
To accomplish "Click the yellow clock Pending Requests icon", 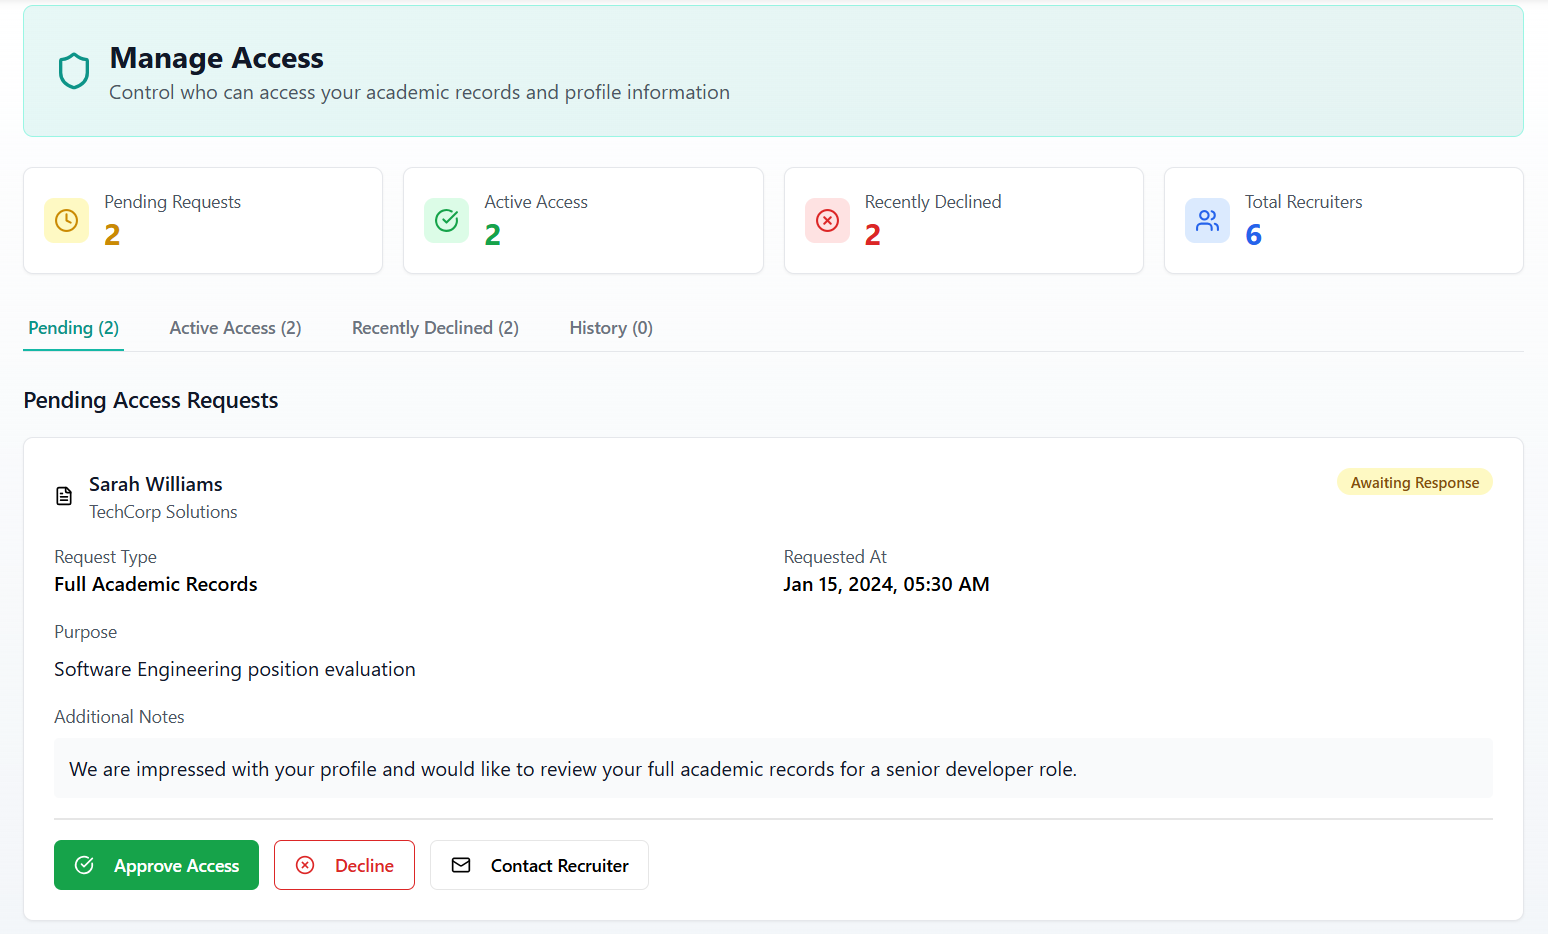I will pos(66,220).
